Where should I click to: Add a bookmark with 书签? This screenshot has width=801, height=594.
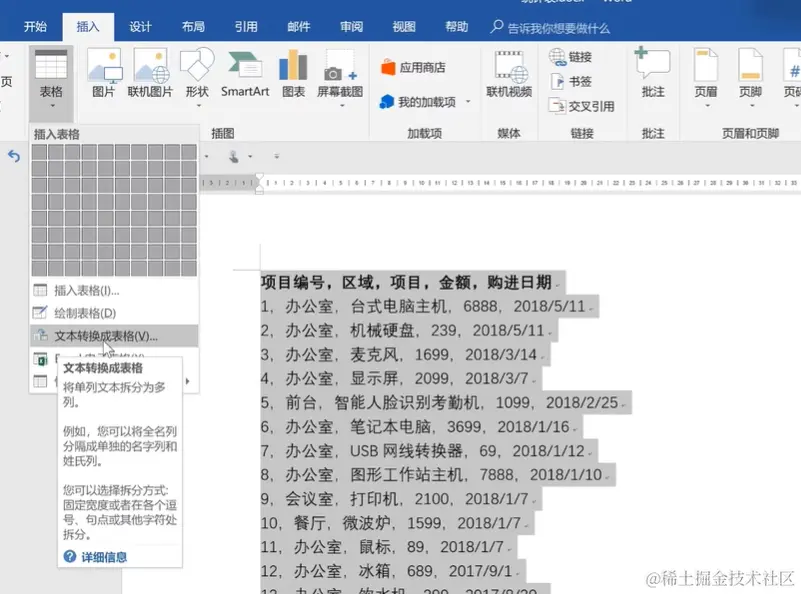coord(582,80)
